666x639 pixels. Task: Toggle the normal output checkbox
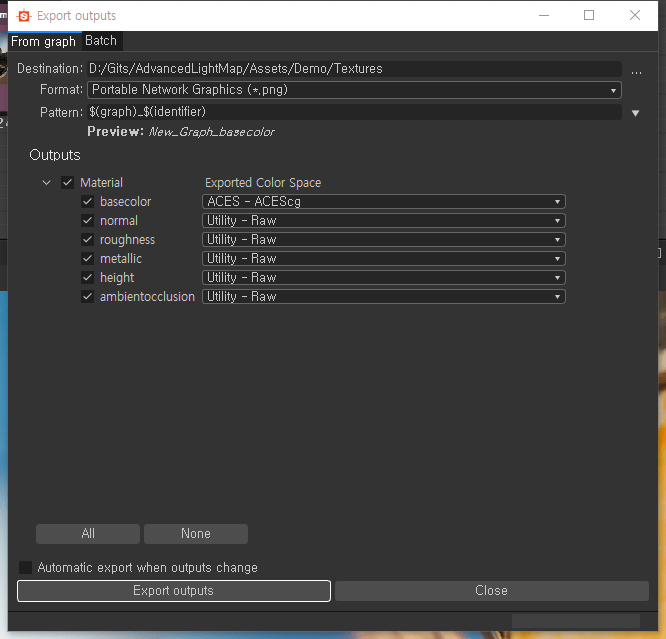[x=88, y=221]
